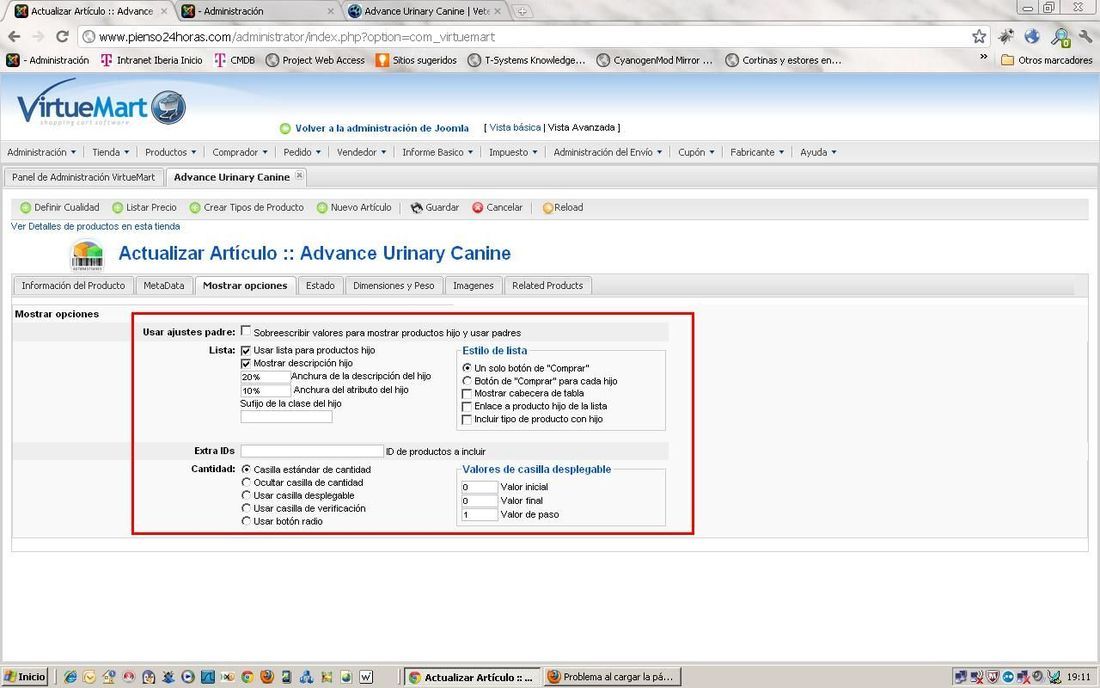Click the Inicio start button
The image size is (1100, 688).
[25, 677]
